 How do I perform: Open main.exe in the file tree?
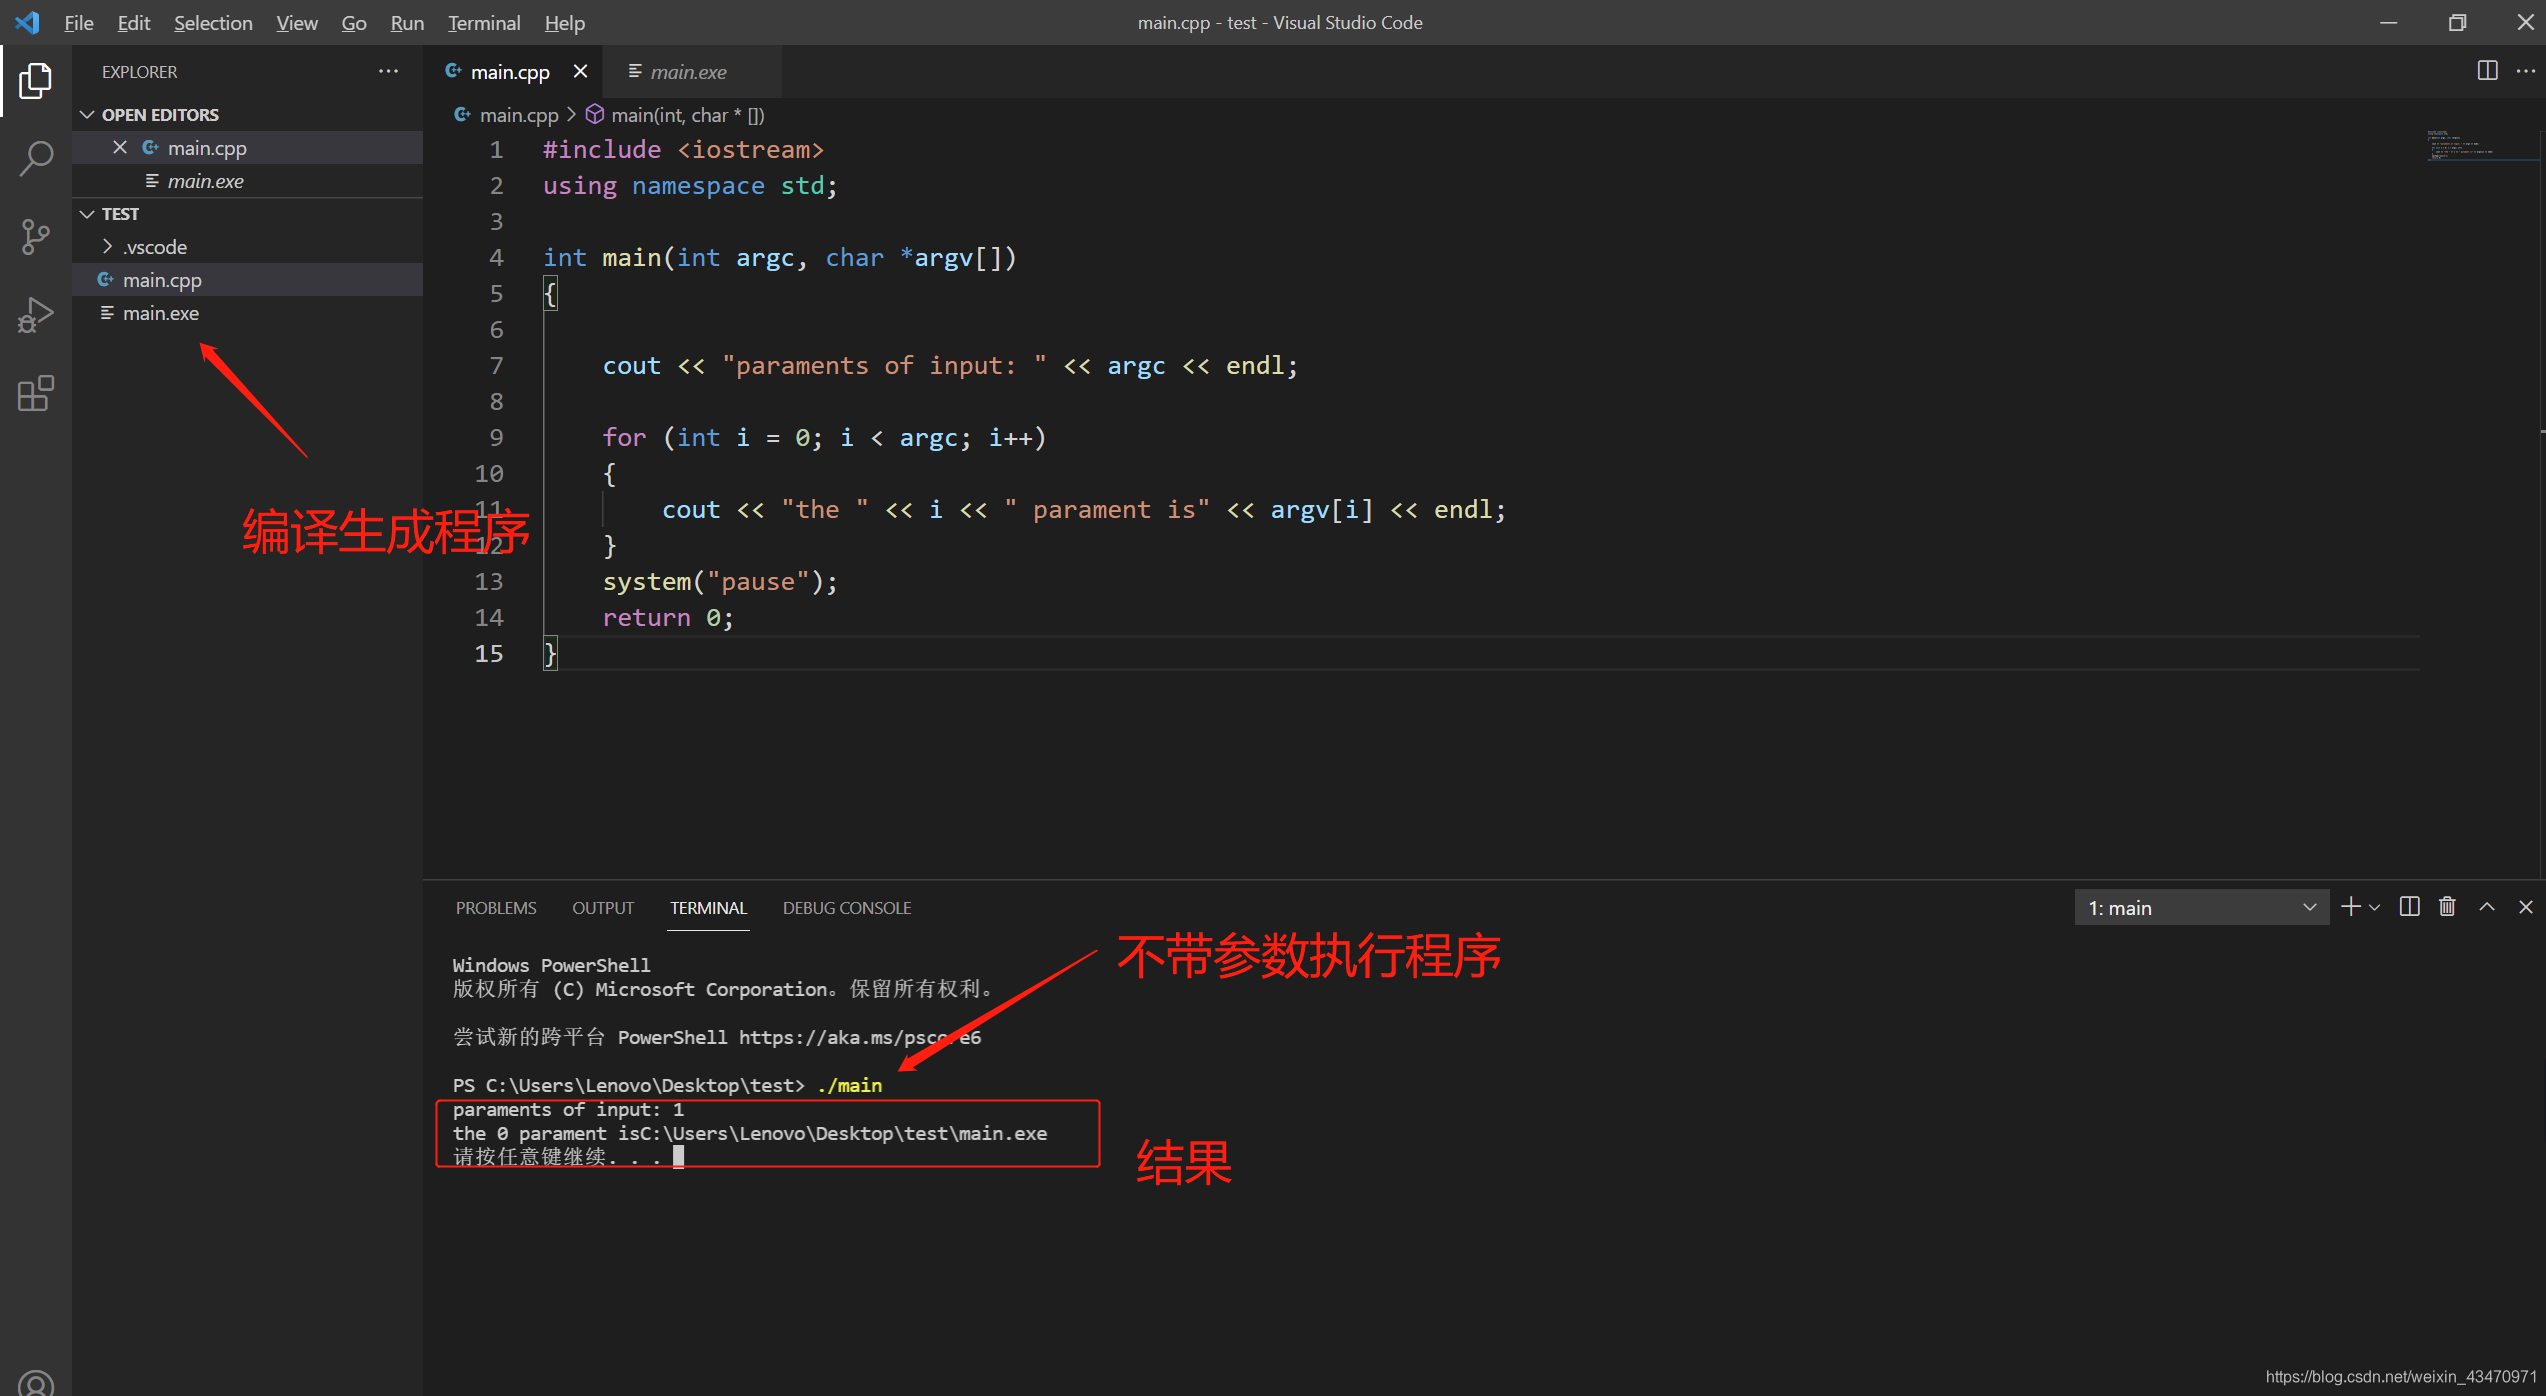[160, 314]
